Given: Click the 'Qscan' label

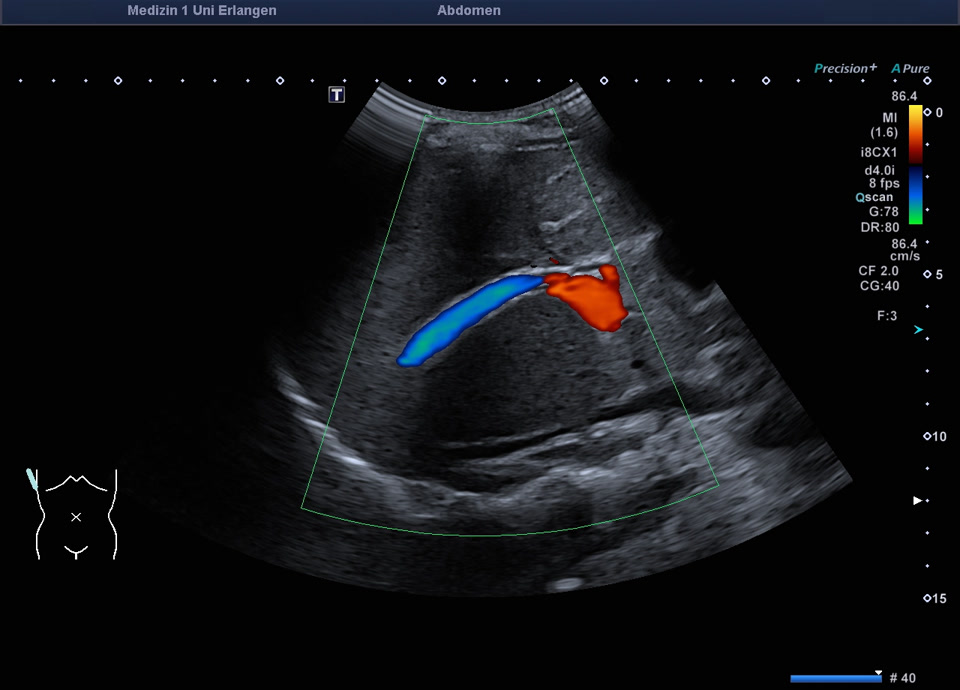Looking at the screenshot, I should pos(874,197).
